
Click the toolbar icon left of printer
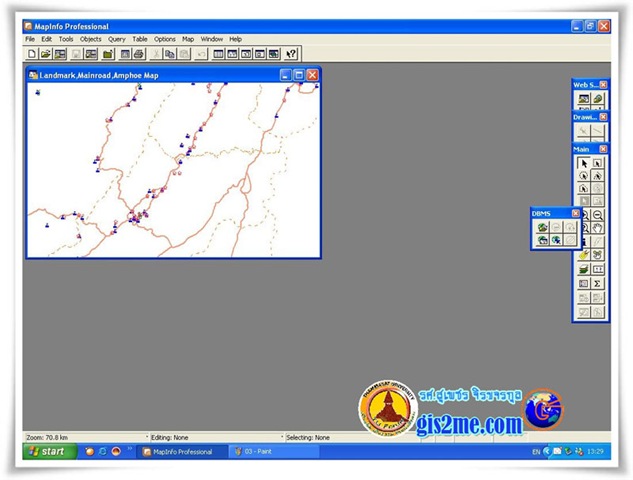125,54
